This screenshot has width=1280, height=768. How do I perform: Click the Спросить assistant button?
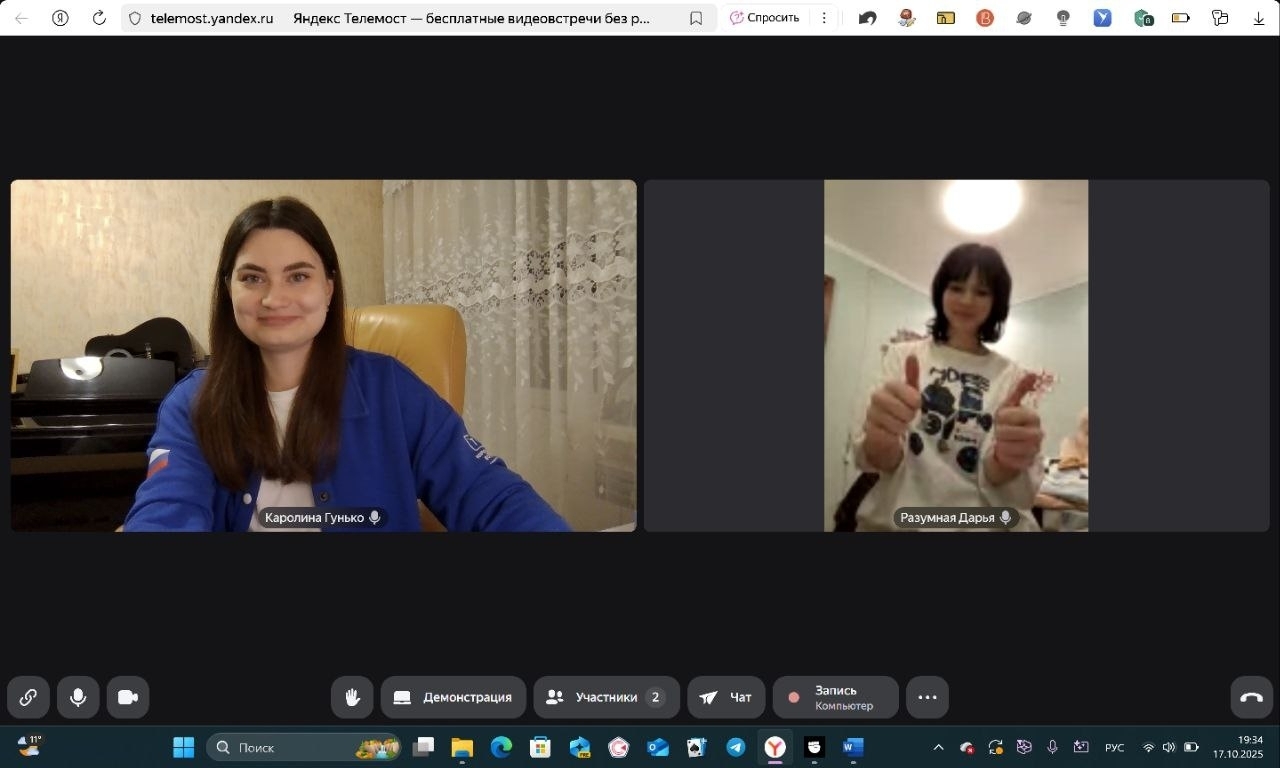point(766,18)
